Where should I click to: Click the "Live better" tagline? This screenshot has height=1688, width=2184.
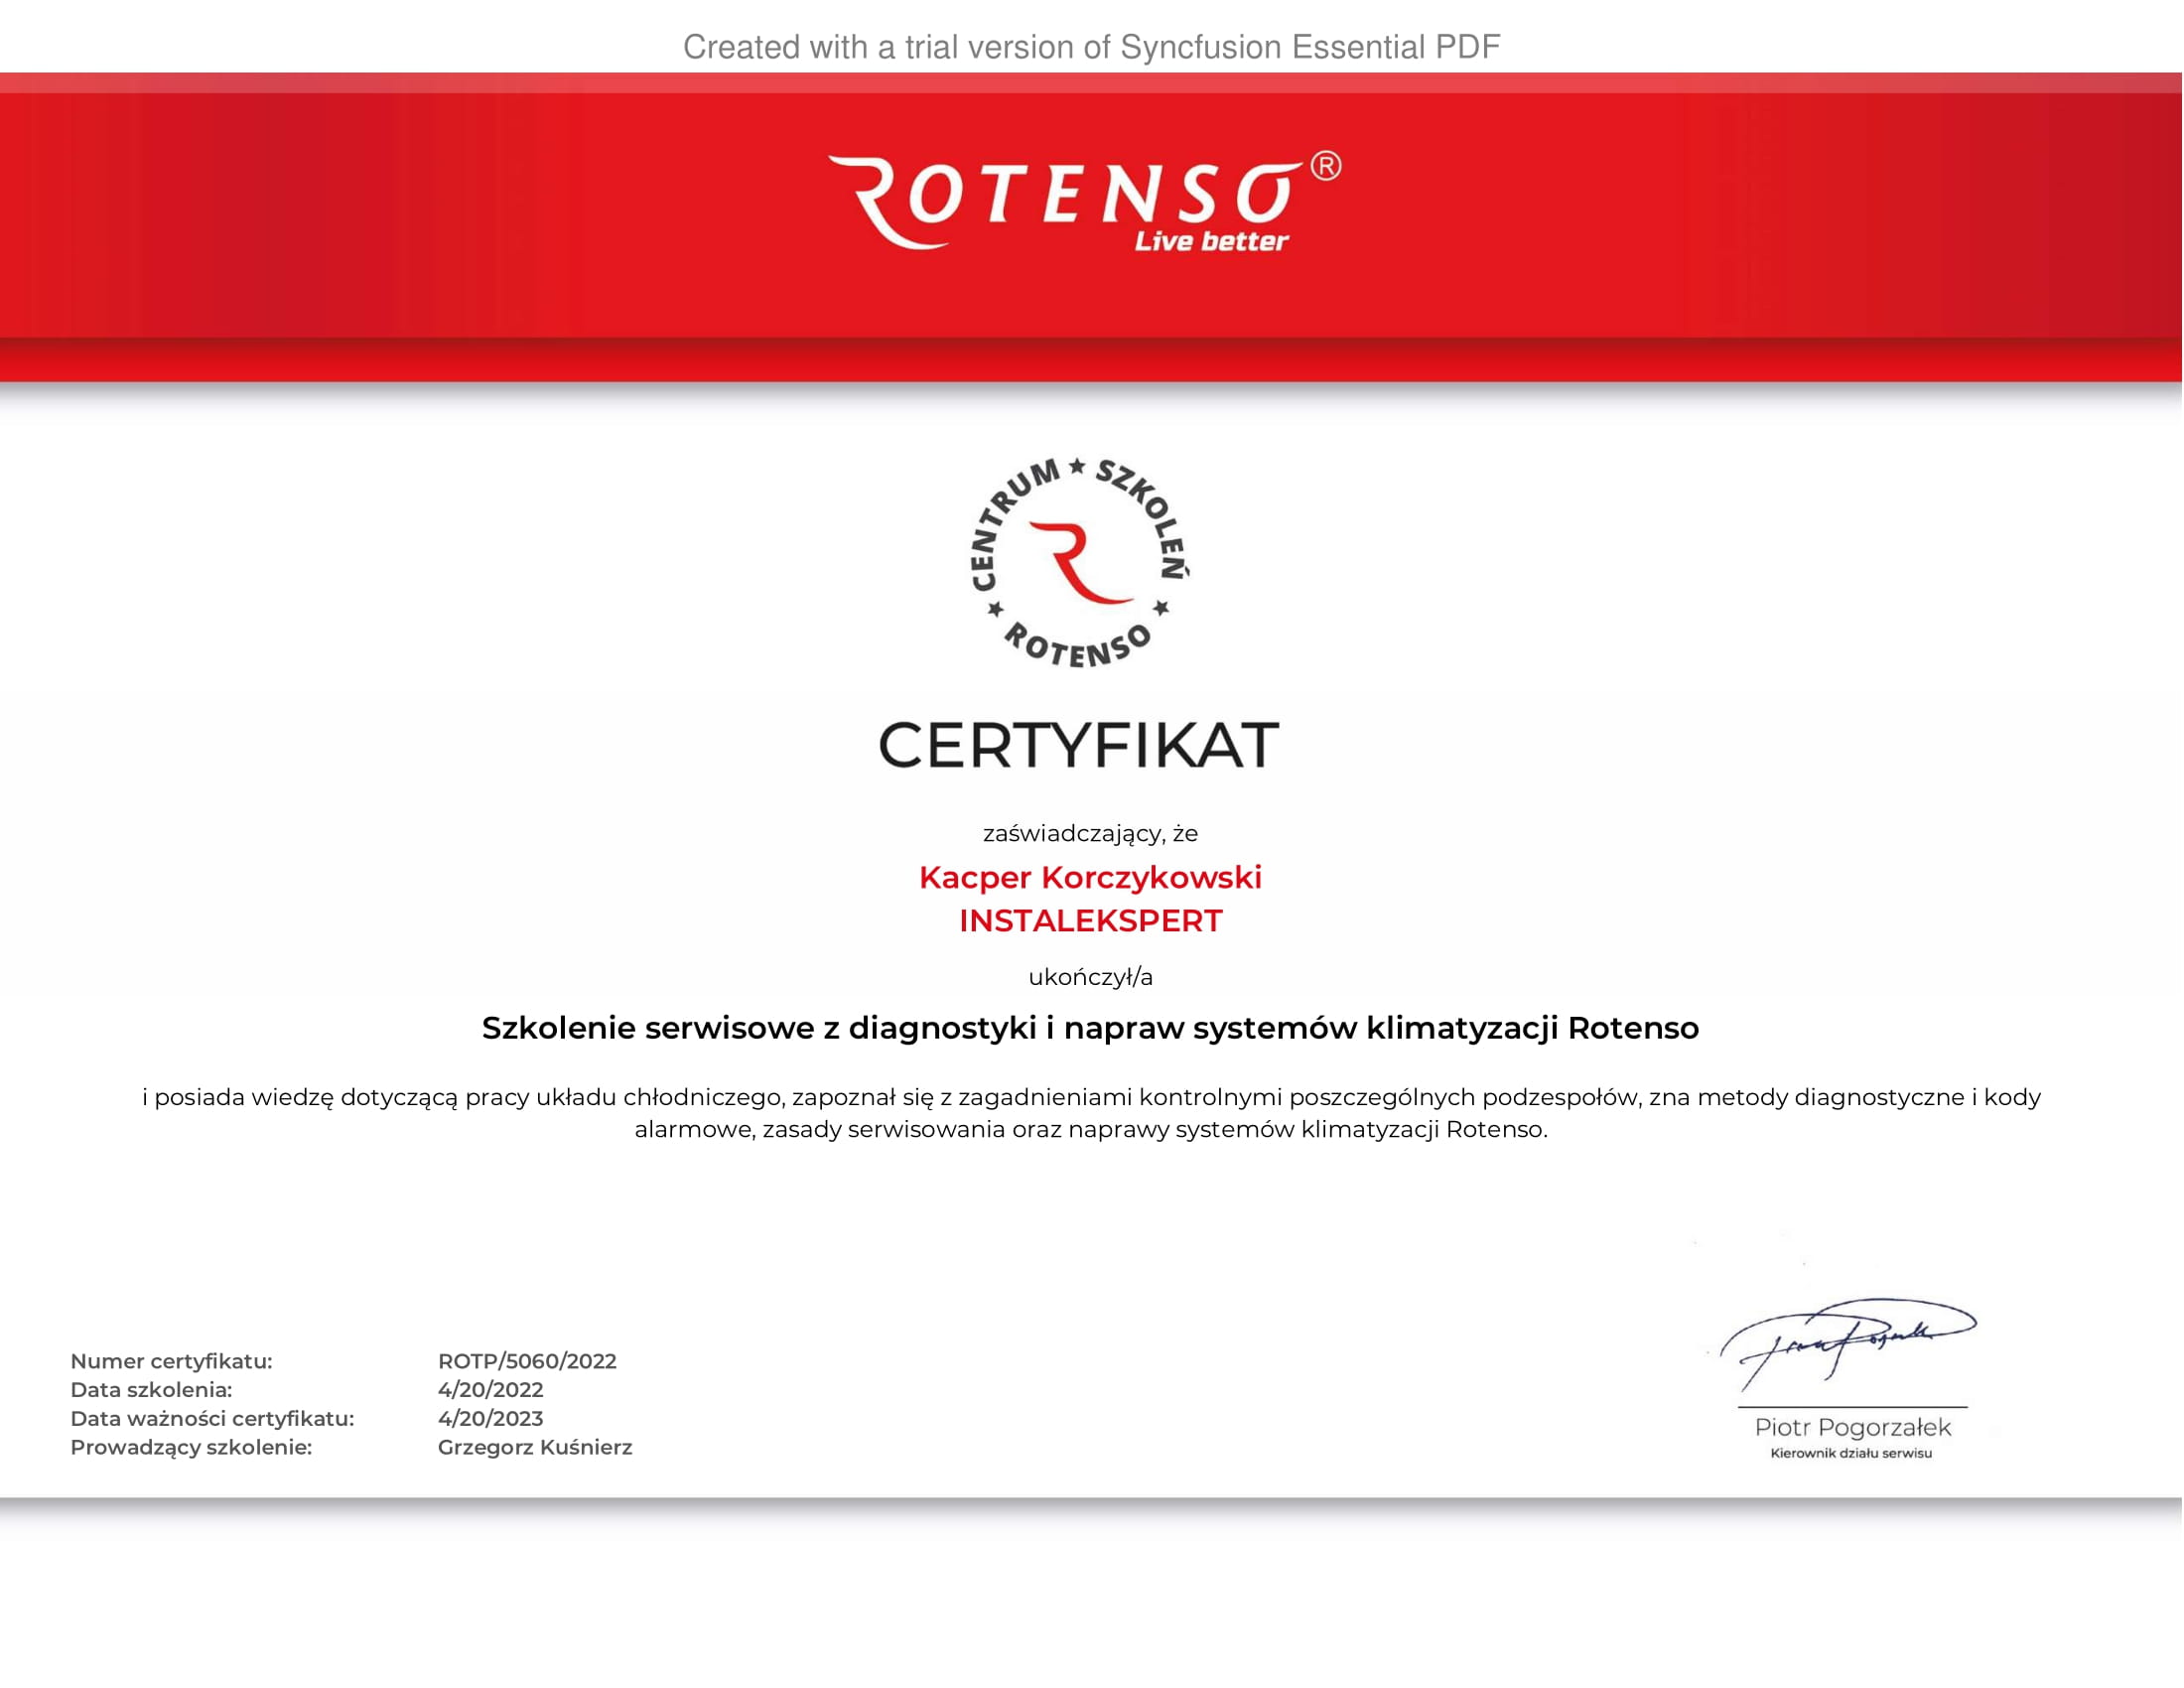(x=1211, y=241)
